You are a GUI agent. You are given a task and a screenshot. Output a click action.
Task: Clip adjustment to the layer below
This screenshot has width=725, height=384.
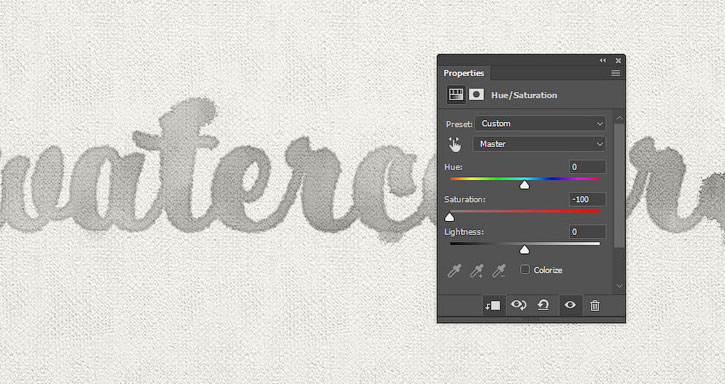[x=493, y=305]
